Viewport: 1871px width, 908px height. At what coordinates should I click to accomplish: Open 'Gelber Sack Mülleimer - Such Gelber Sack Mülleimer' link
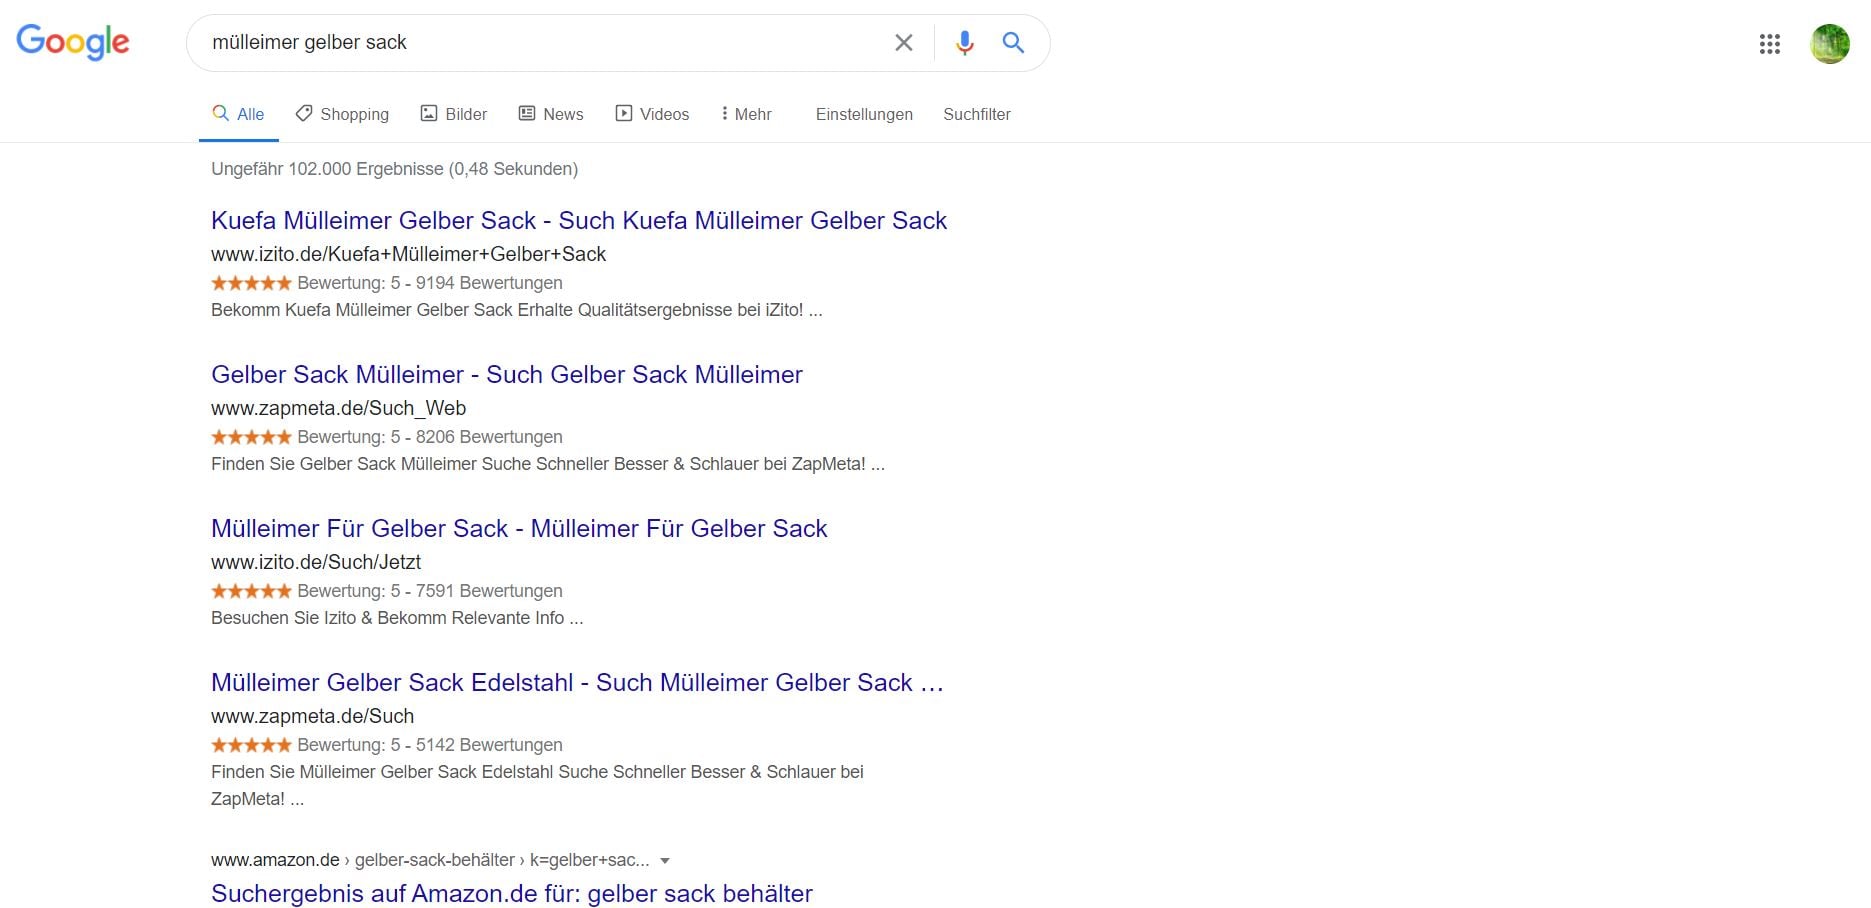507,374
